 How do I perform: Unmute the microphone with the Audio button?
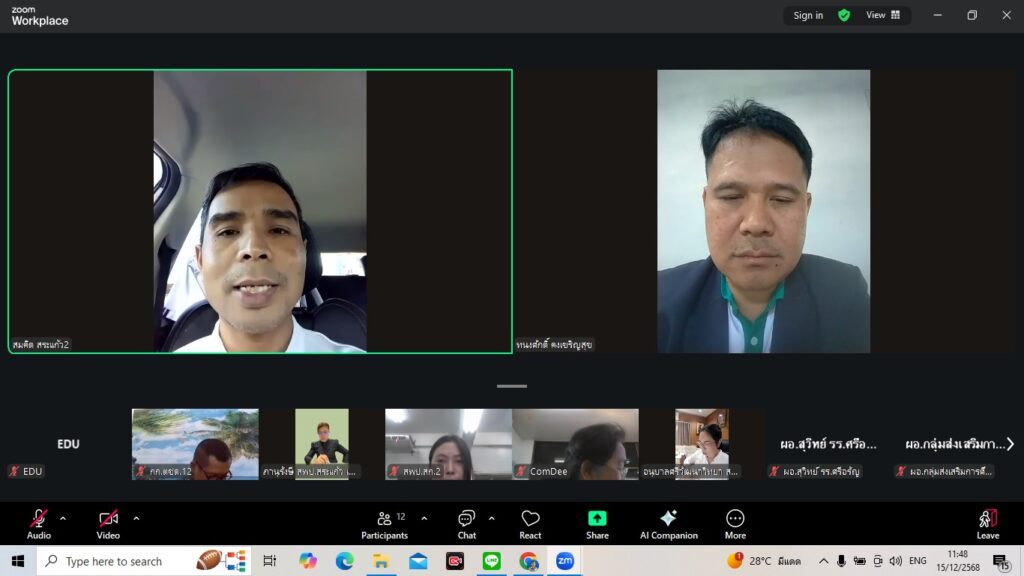(39, 523)
